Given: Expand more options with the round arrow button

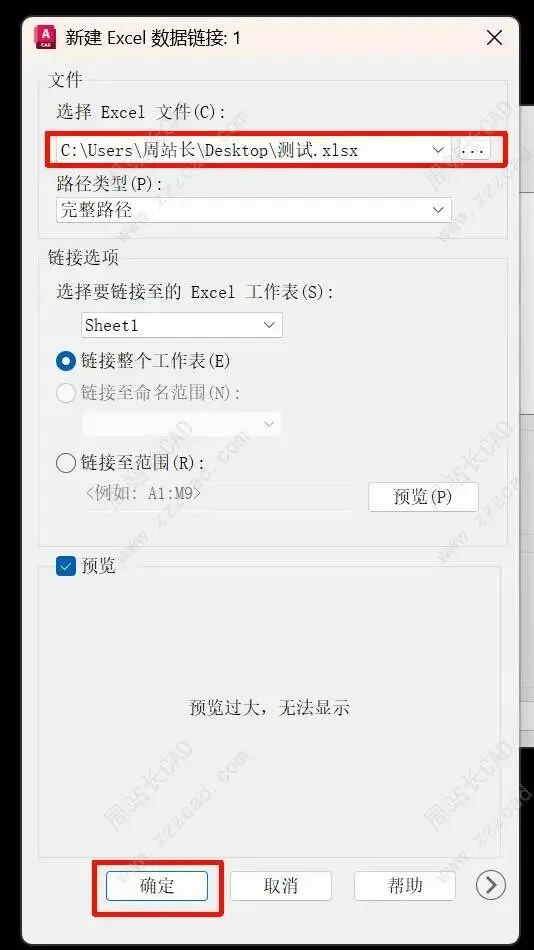Looking at the screenshot, I should pyautogui.click(x=490, y=885).
